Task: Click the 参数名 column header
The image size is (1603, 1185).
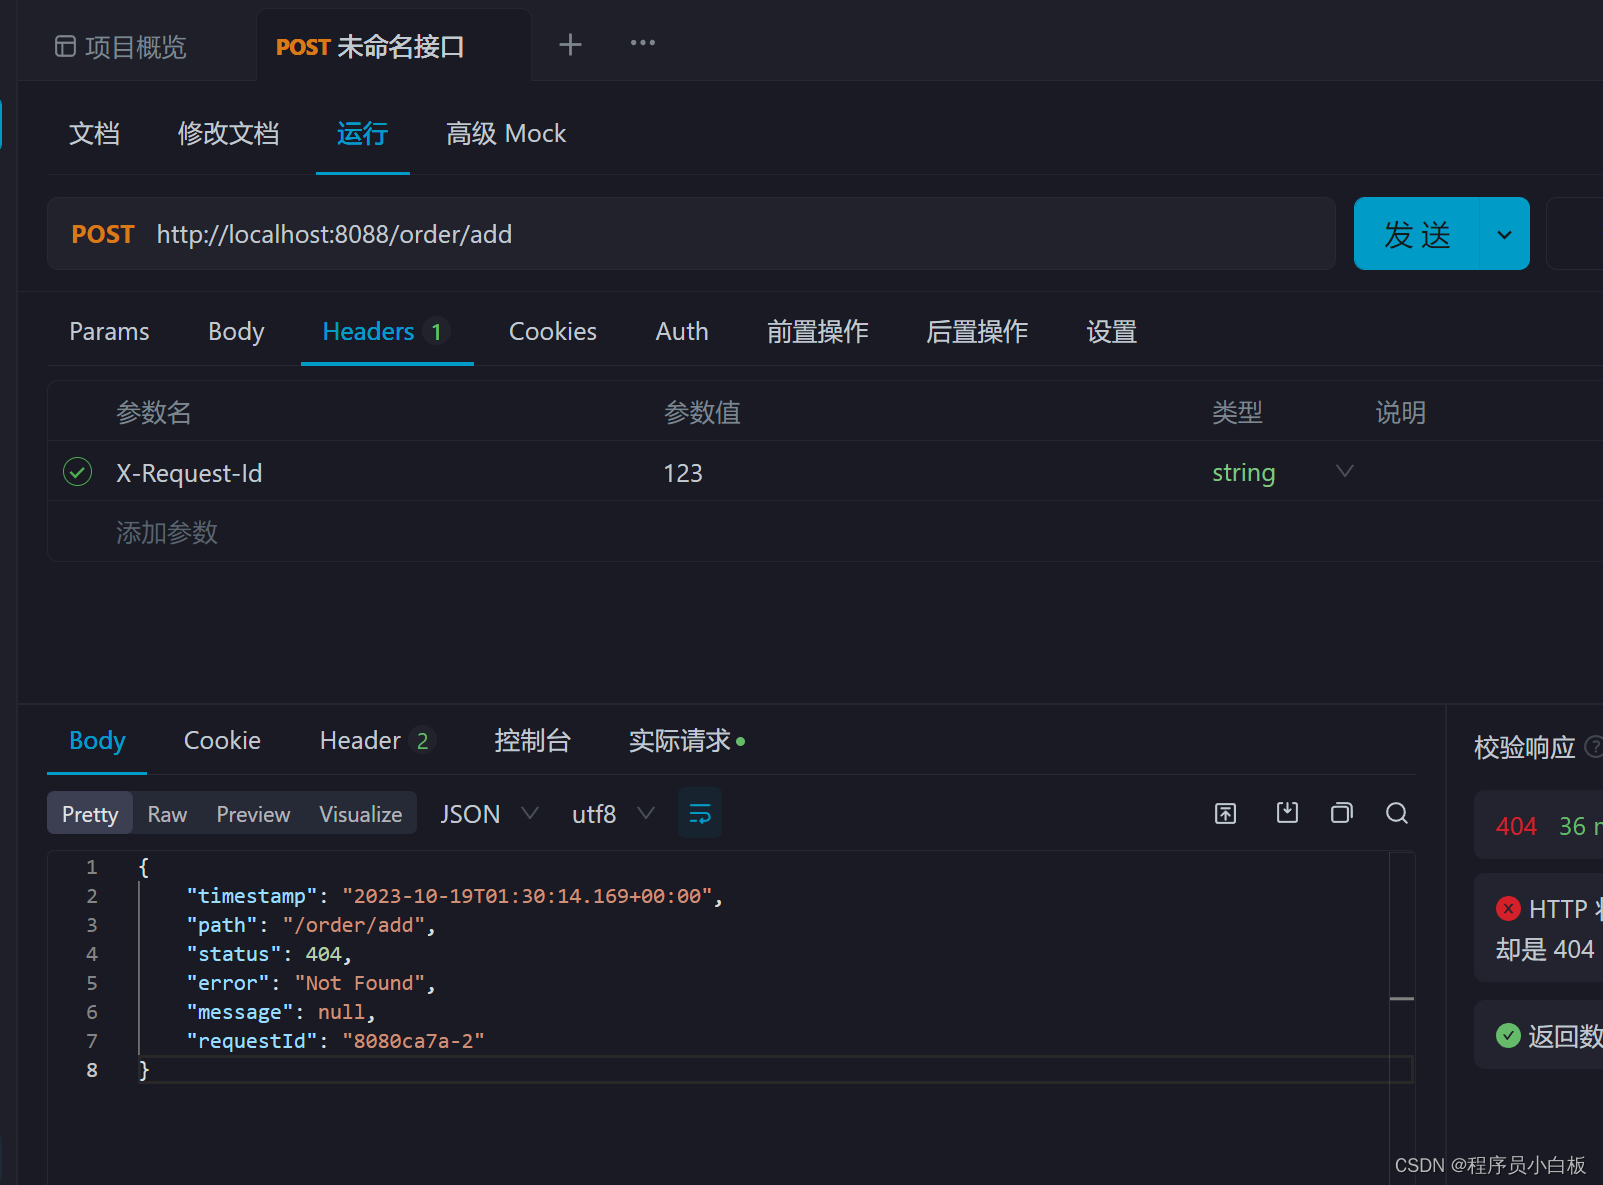Action: [153, 412]
